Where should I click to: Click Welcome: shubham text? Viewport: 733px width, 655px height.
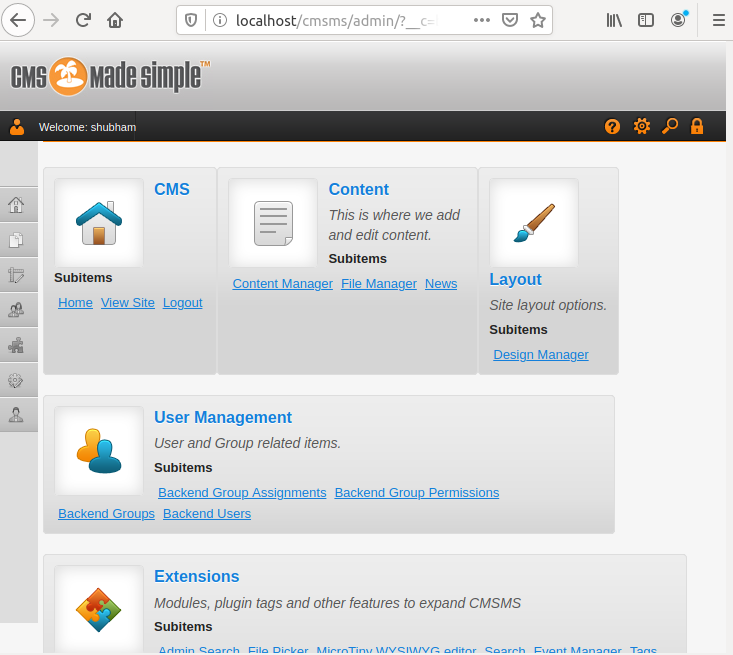pos(87,127)
